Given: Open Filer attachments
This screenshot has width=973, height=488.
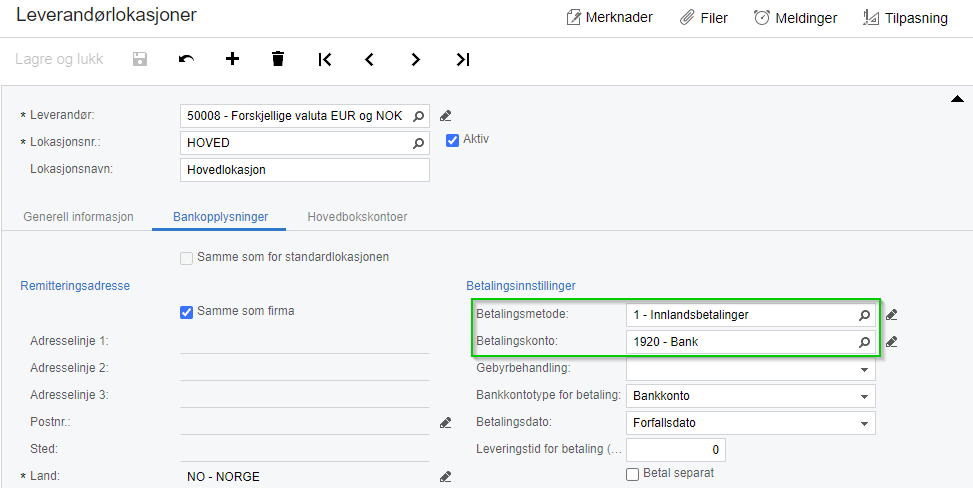Looking at the screenshot, I should (704, 18).
